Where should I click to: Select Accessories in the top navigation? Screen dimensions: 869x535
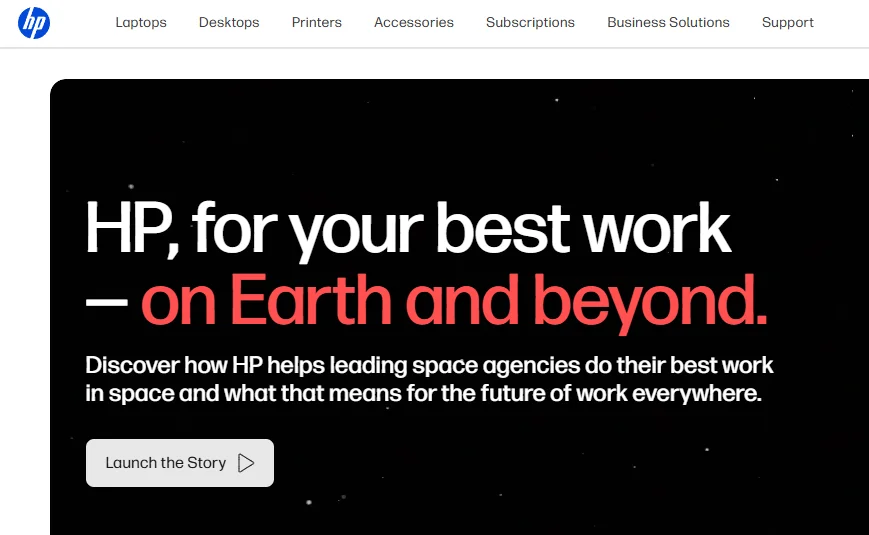coord(413,22)
